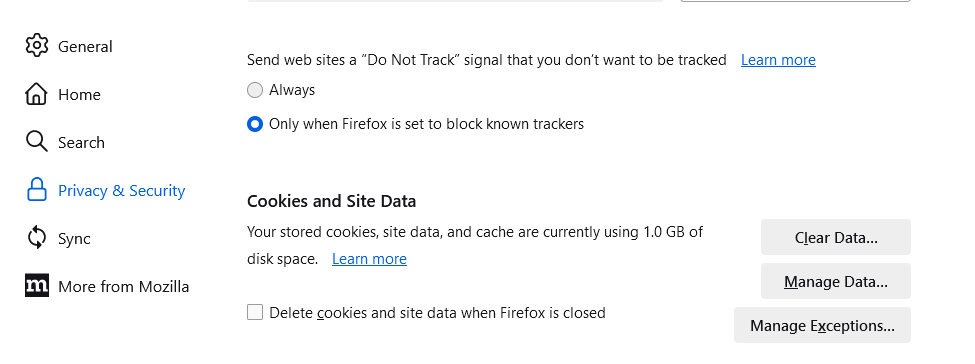Open the General settings label
Screen dimensions: 975x364
pos(85,47)
